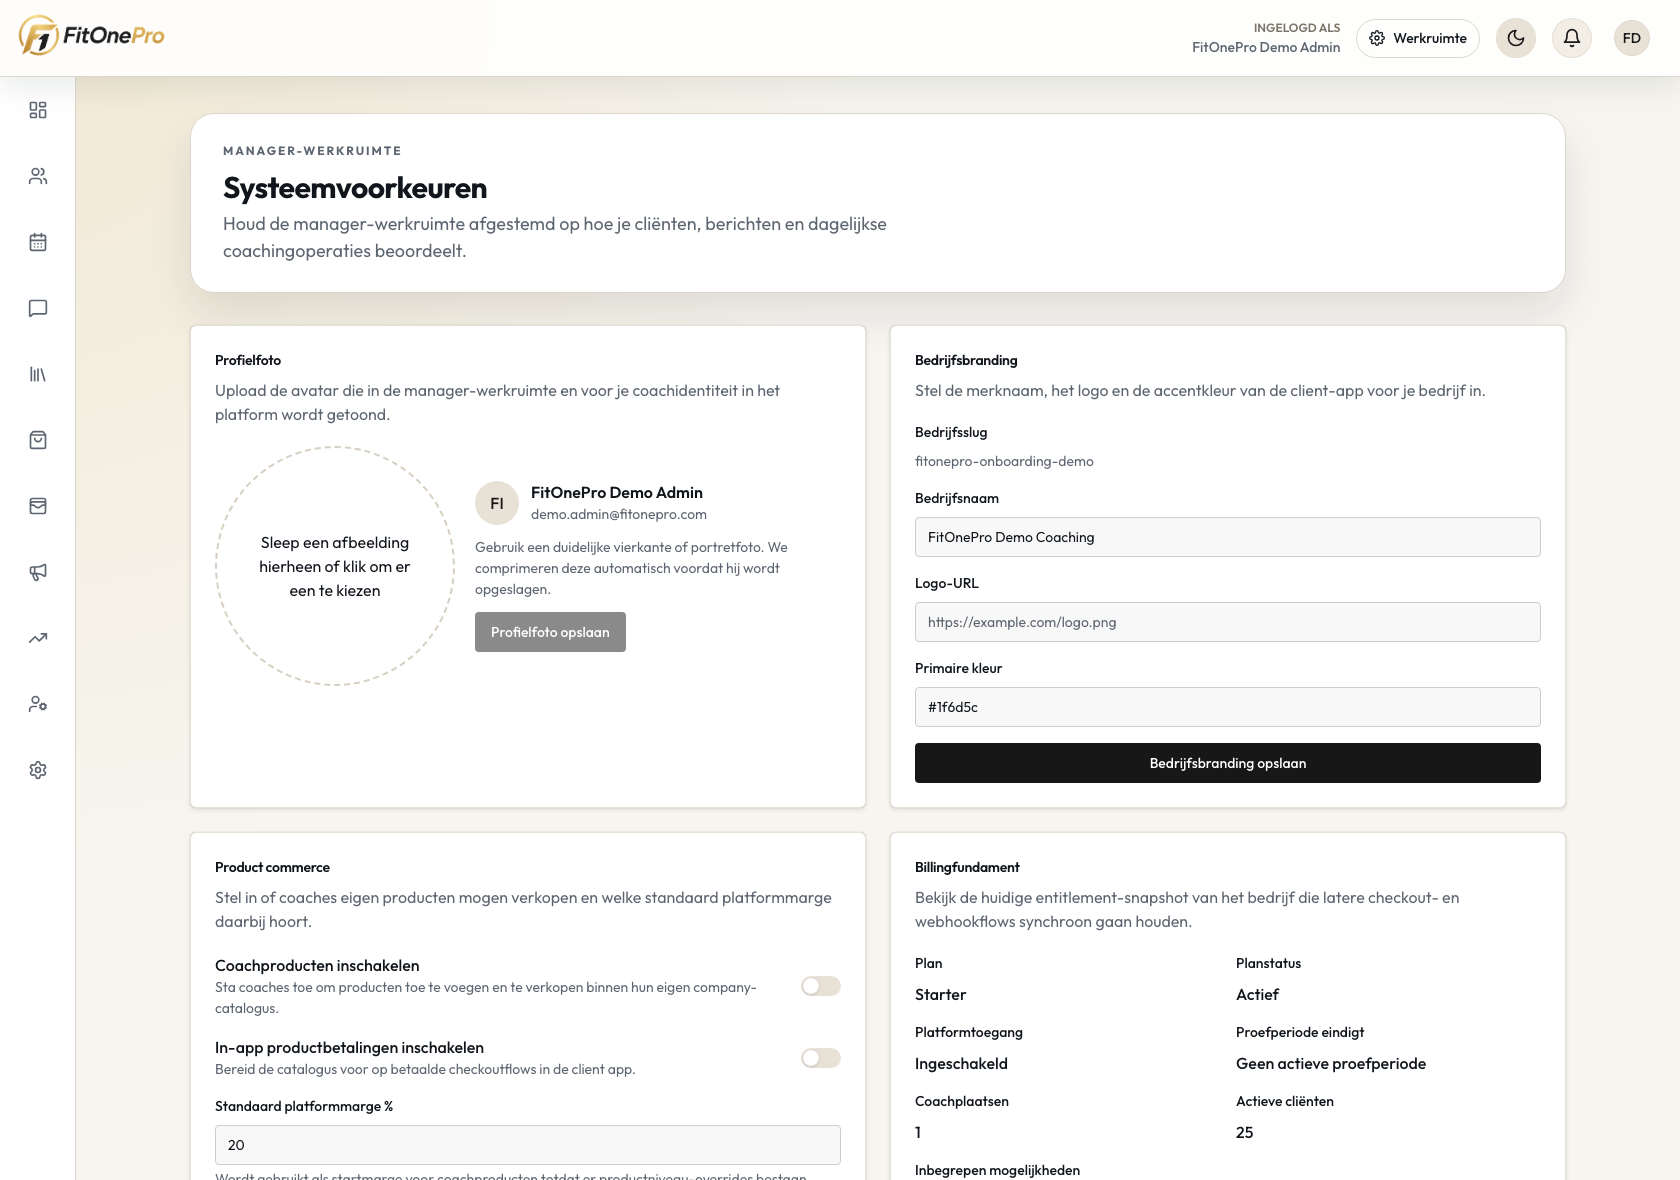Open the shopping bag icon in sidebar
This screenshot has height=1180, width=1680.
[38, 440]
